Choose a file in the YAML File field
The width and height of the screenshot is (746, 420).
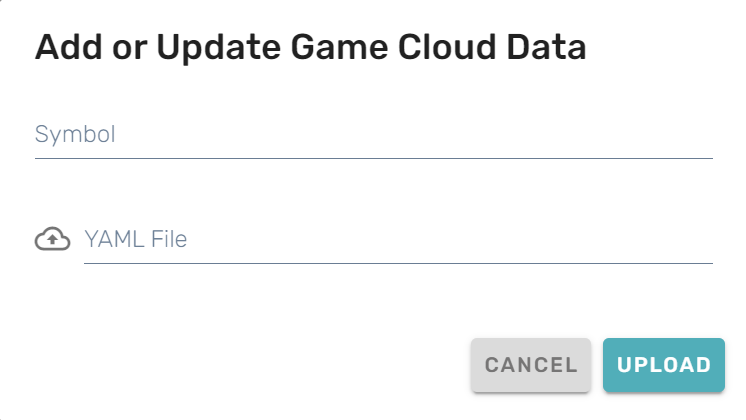tap(398, 240)
